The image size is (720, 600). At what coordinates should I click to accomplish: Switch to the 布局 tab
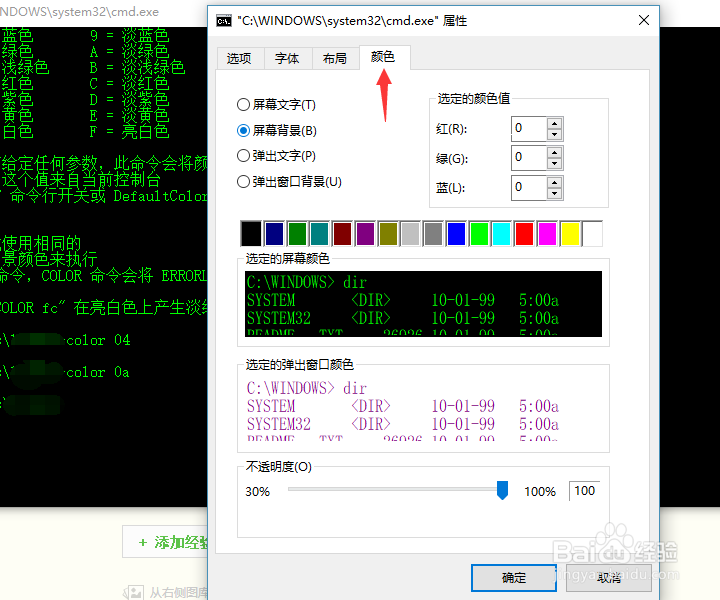pyautogui.click(x=335, y=58)
